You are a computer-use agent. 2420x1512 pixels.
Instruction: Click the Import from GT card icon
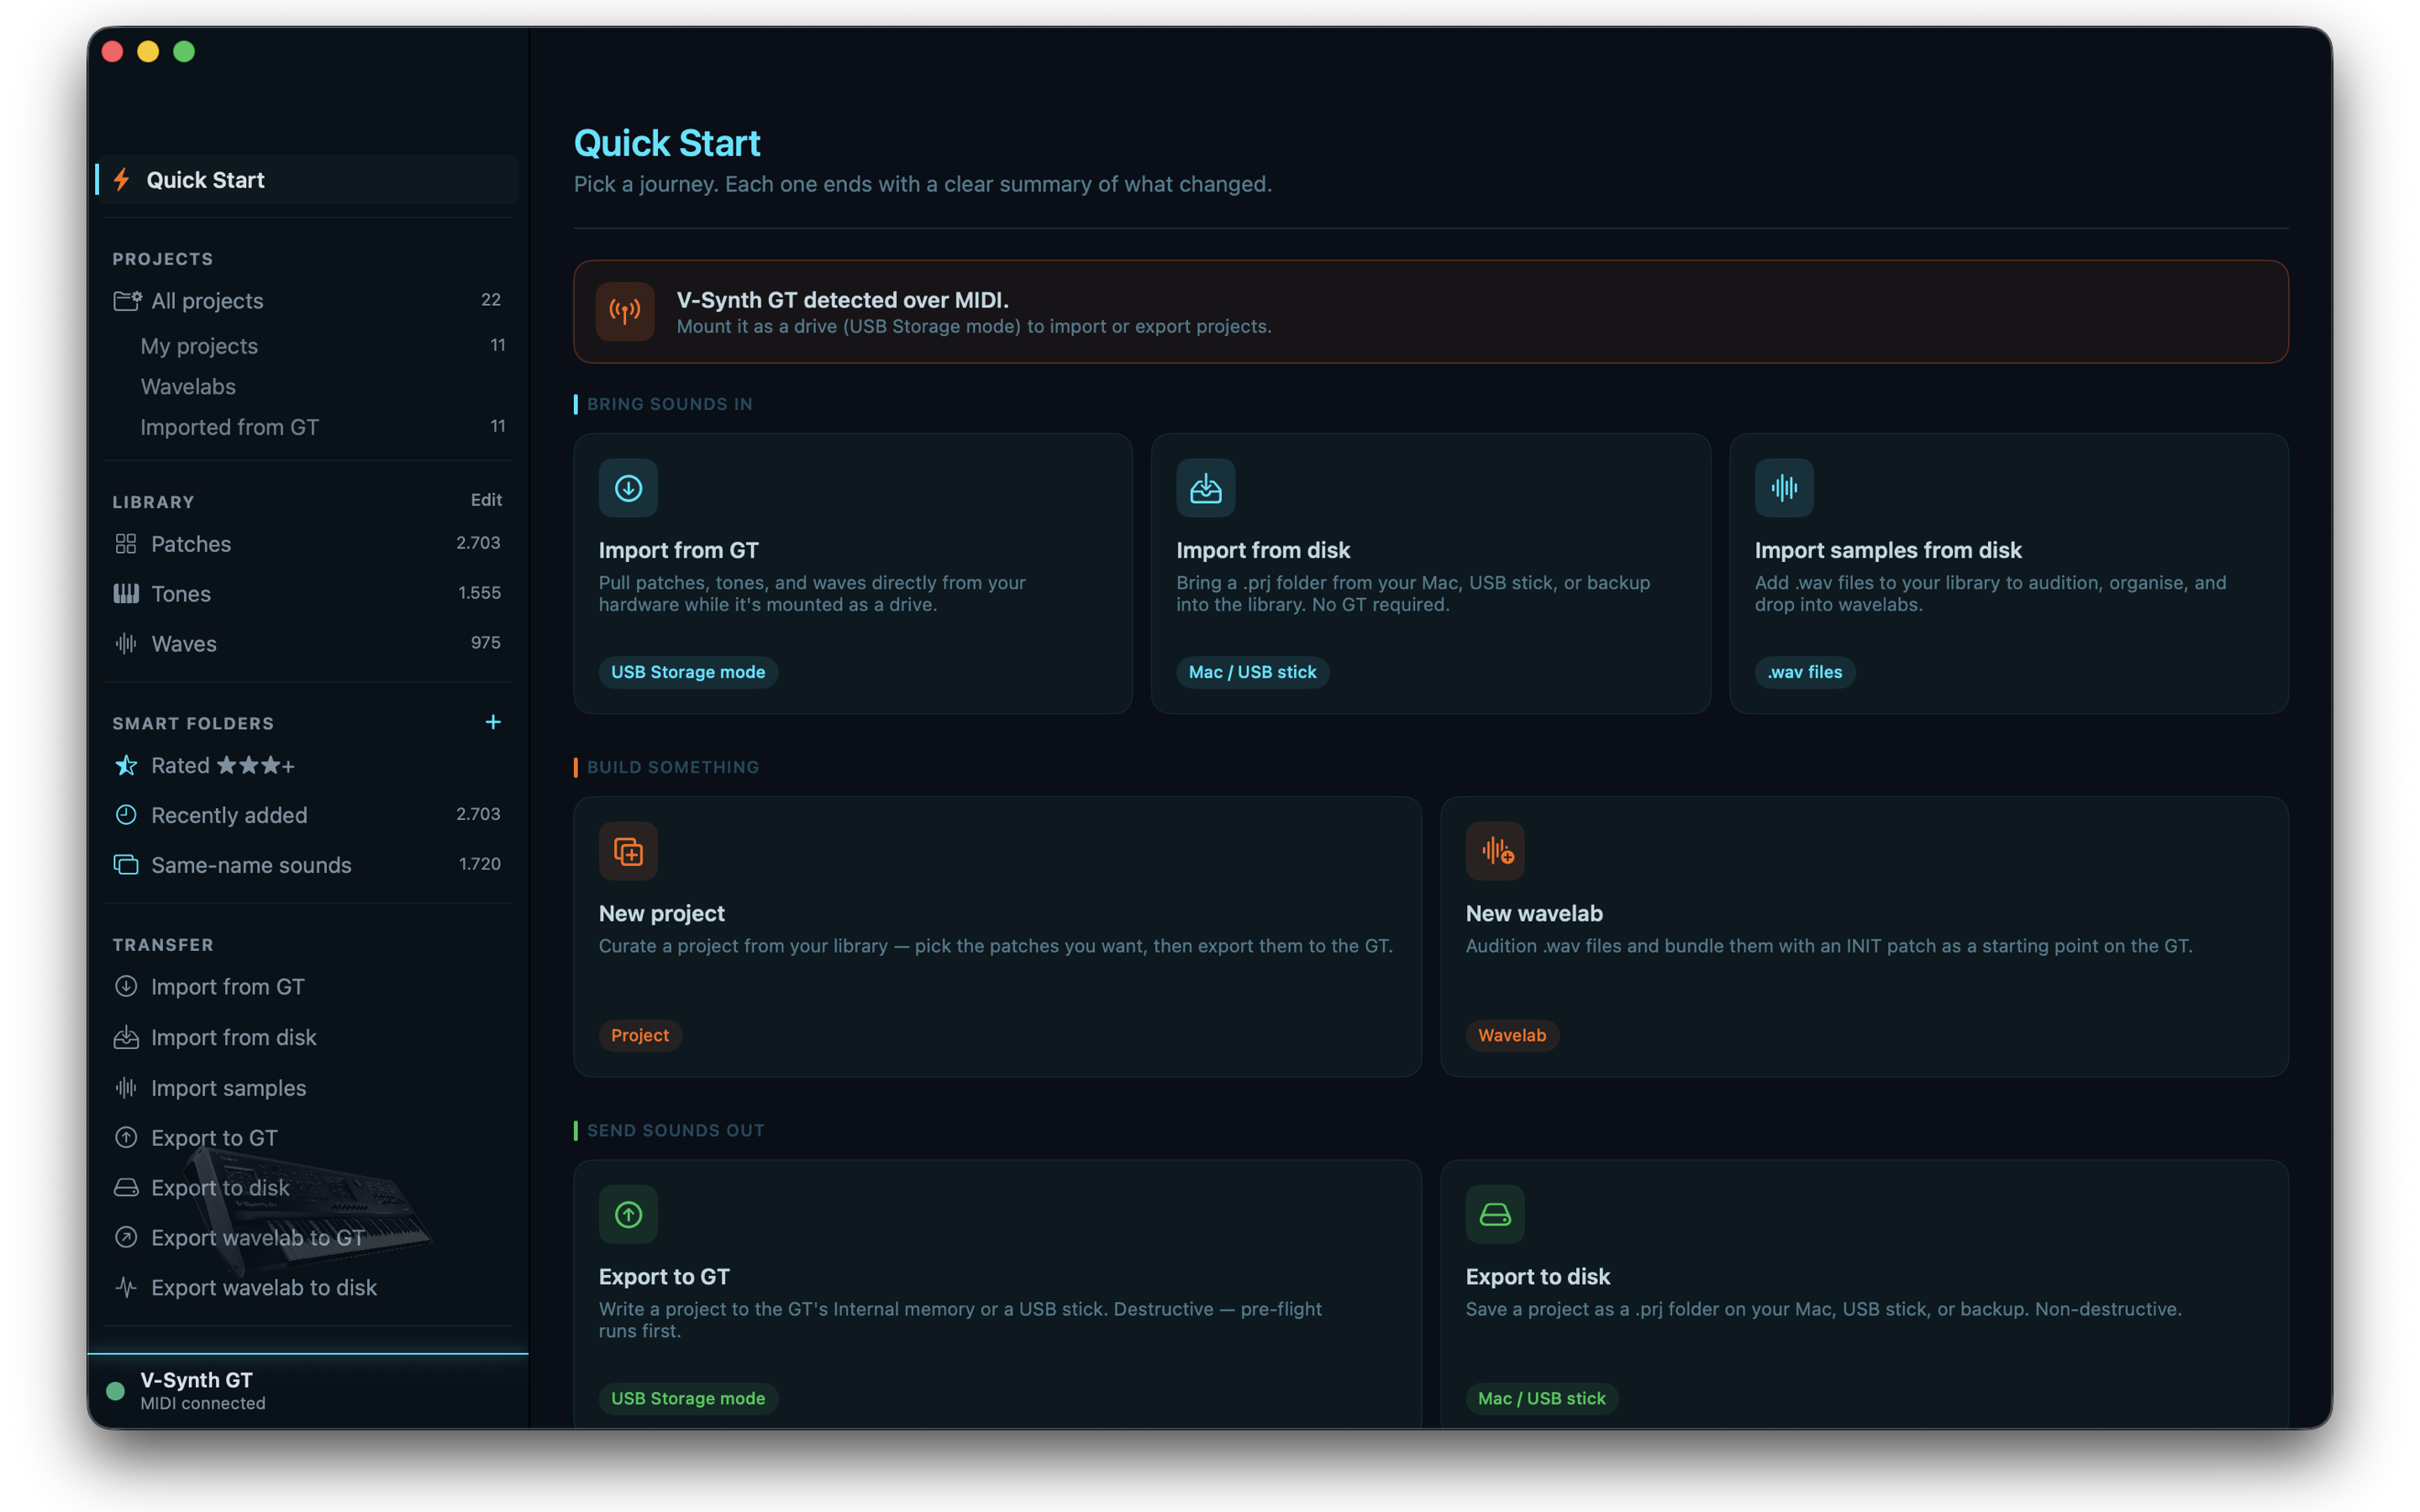pos(628,488)
